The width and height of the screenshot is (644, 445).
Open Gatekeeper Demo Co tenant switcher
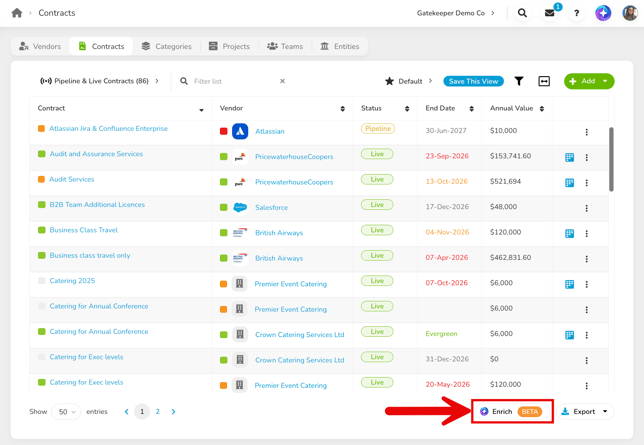455,13
